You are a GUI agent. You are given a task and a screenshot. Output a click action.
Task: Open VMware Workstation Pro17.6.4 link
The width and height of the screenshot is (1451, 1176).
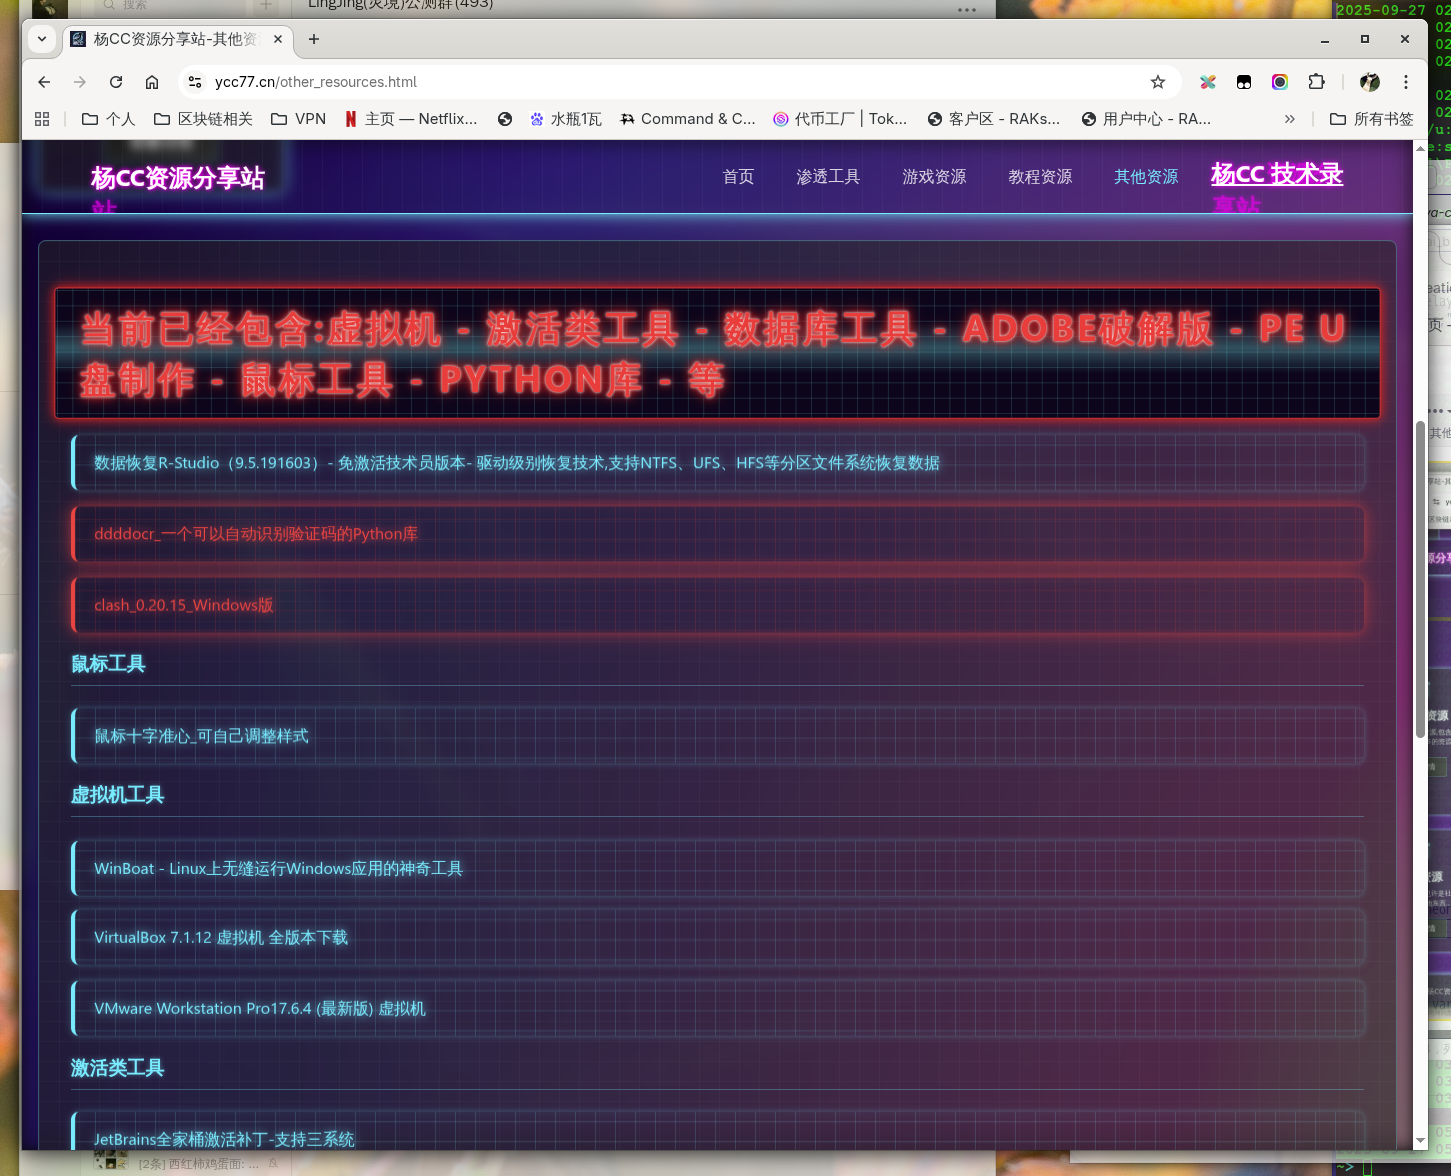click(718, 1008)
